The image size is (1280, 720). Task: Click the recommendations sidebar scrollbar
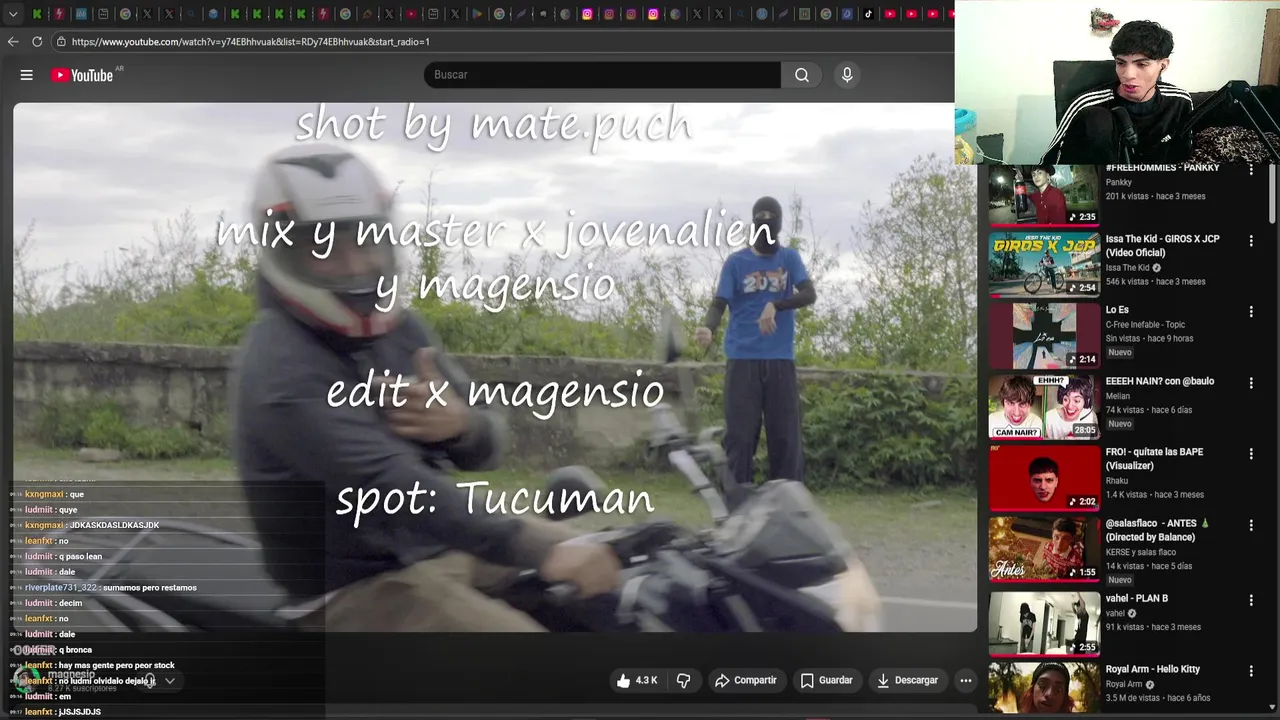coord(1273,195)
